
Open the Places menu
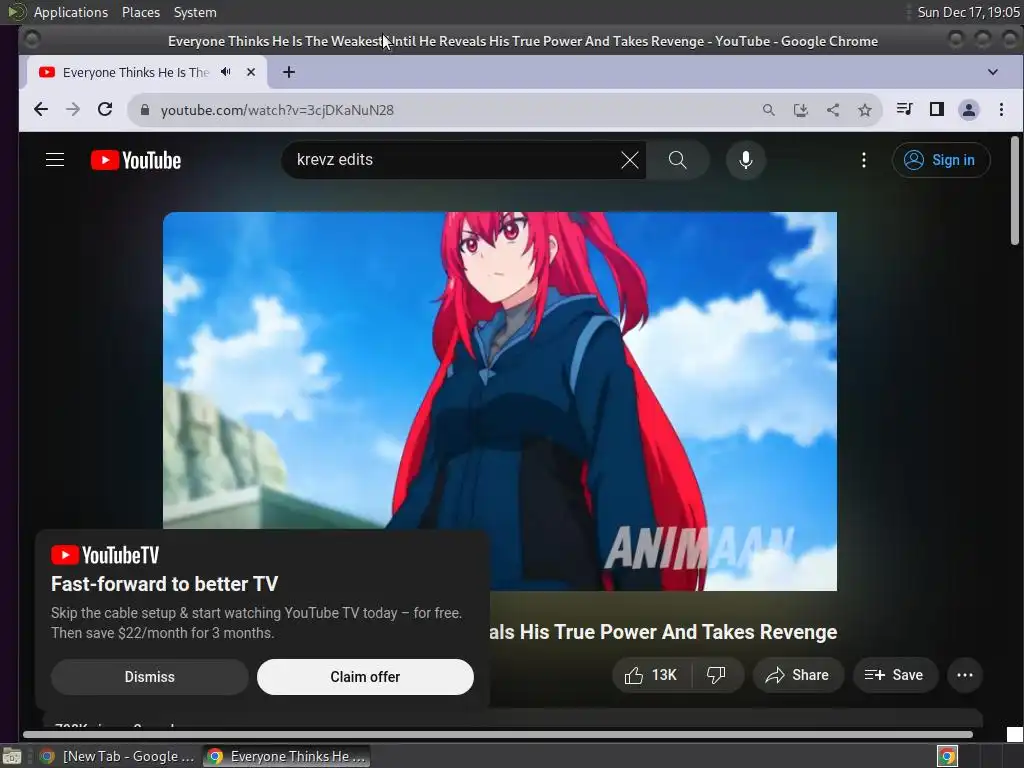[x=140, y=12]
